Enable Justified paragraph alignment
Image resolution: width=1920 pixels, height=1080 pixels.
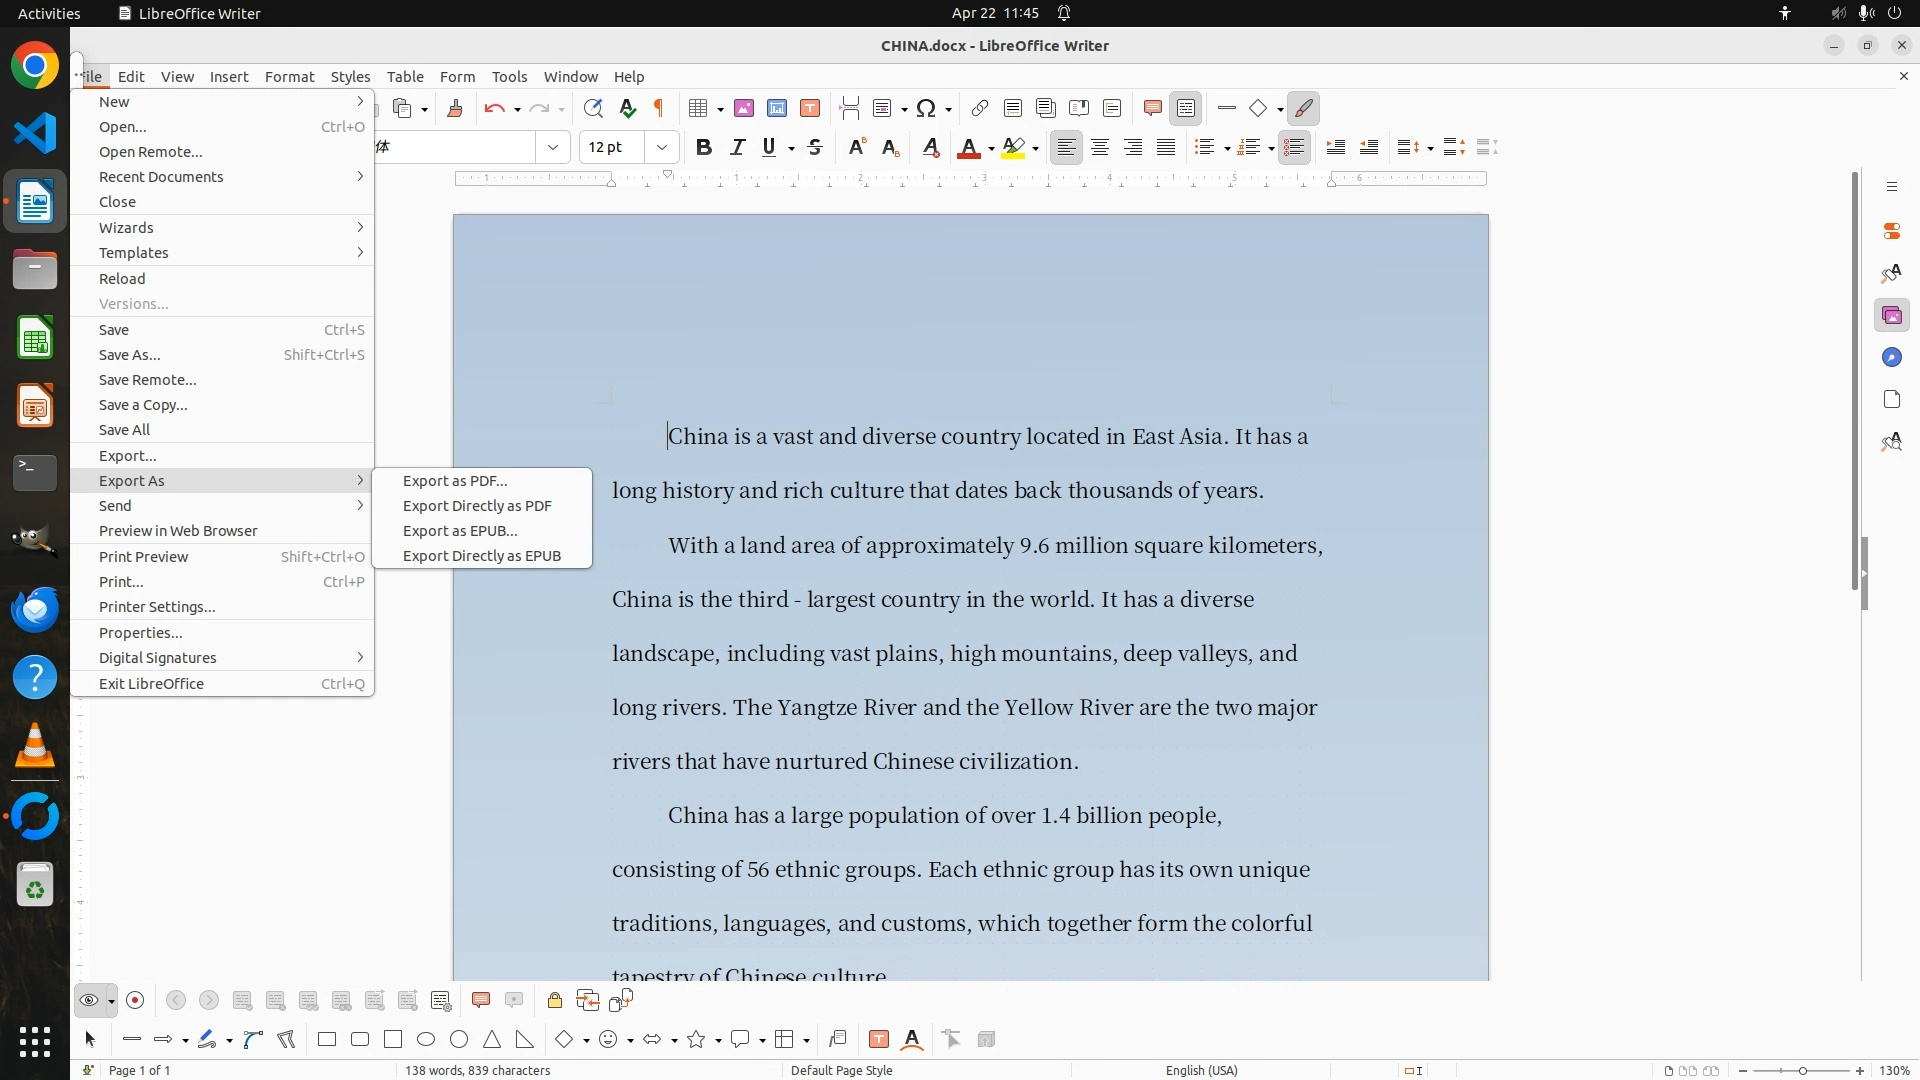click(x=1166, y=148)
